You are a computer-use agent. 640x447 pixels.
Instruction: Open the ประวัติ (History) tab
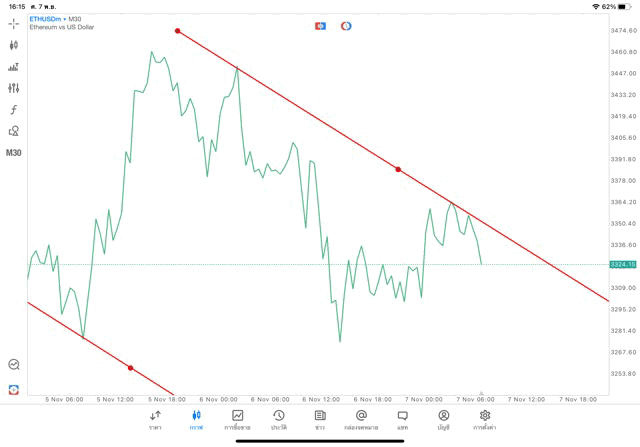point(279,419)
